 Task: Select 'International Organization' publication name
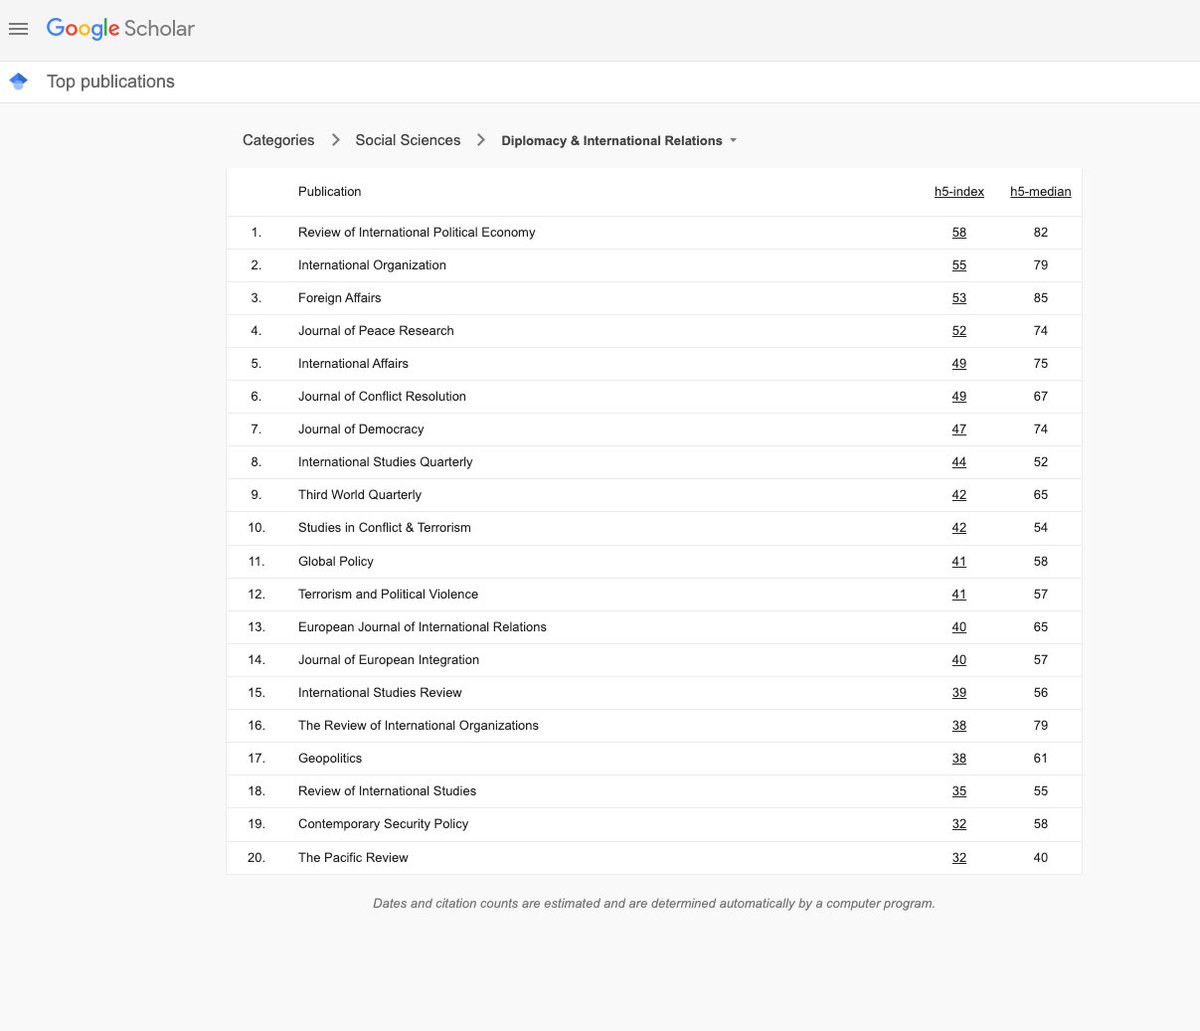372,265
